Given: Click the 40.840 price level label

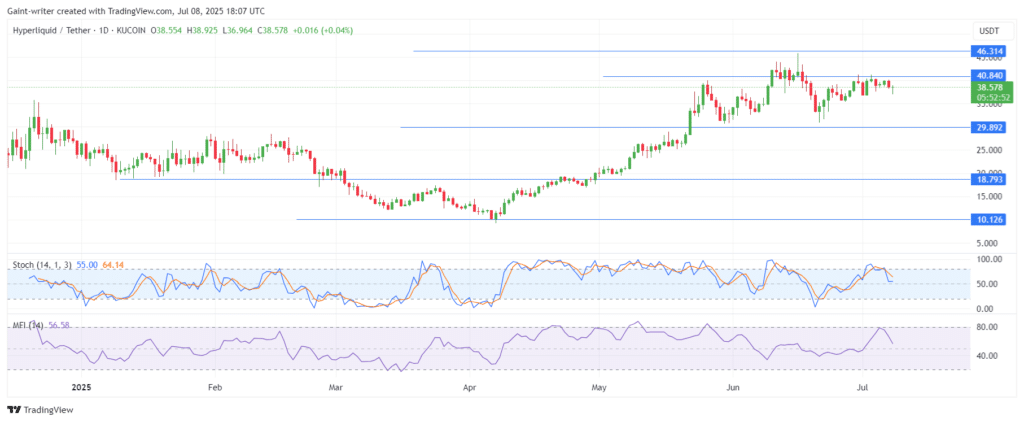Looking at the screenshot, I should pyautogui.click(x=987, y=76).
